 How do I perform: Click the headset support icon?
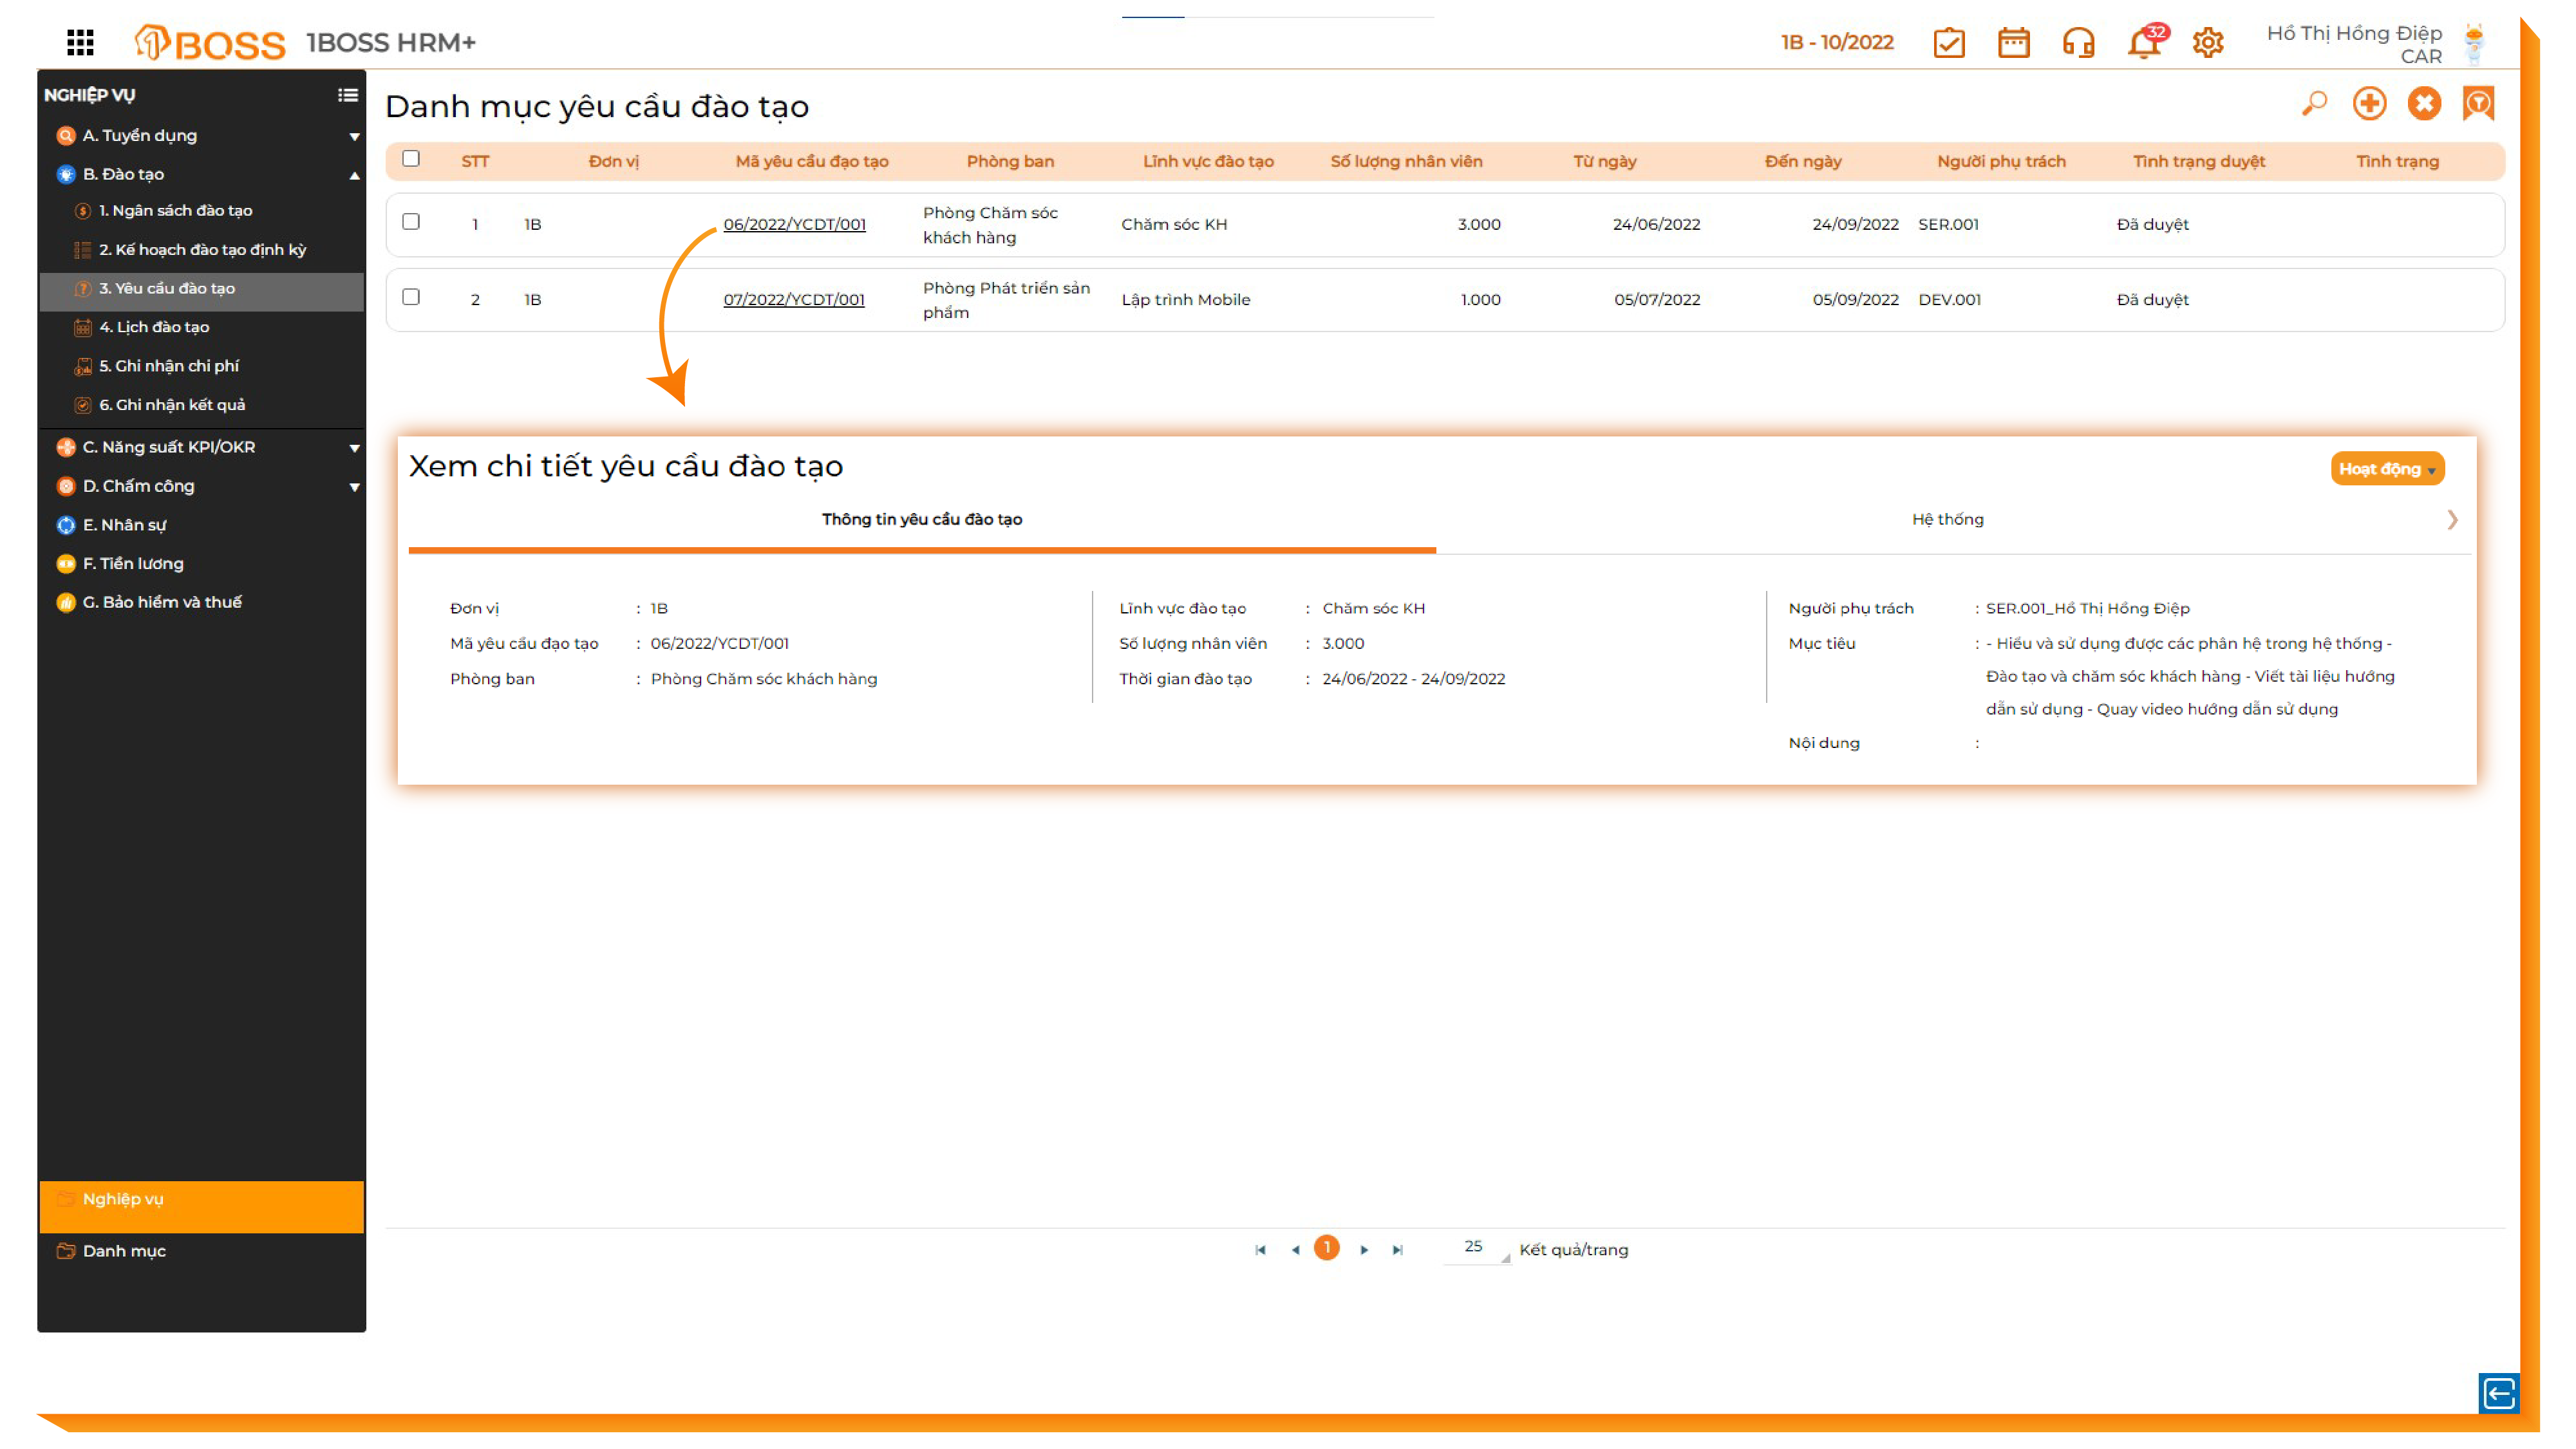(2078, 43)
